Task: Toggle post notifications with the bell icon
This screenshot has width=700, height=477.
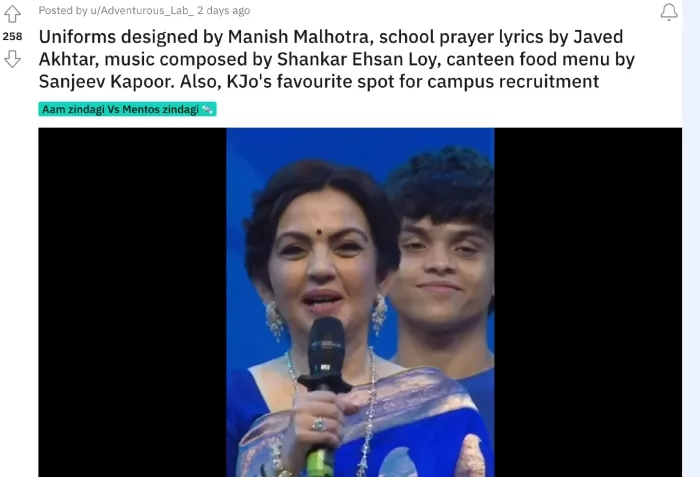Action: 669,12
